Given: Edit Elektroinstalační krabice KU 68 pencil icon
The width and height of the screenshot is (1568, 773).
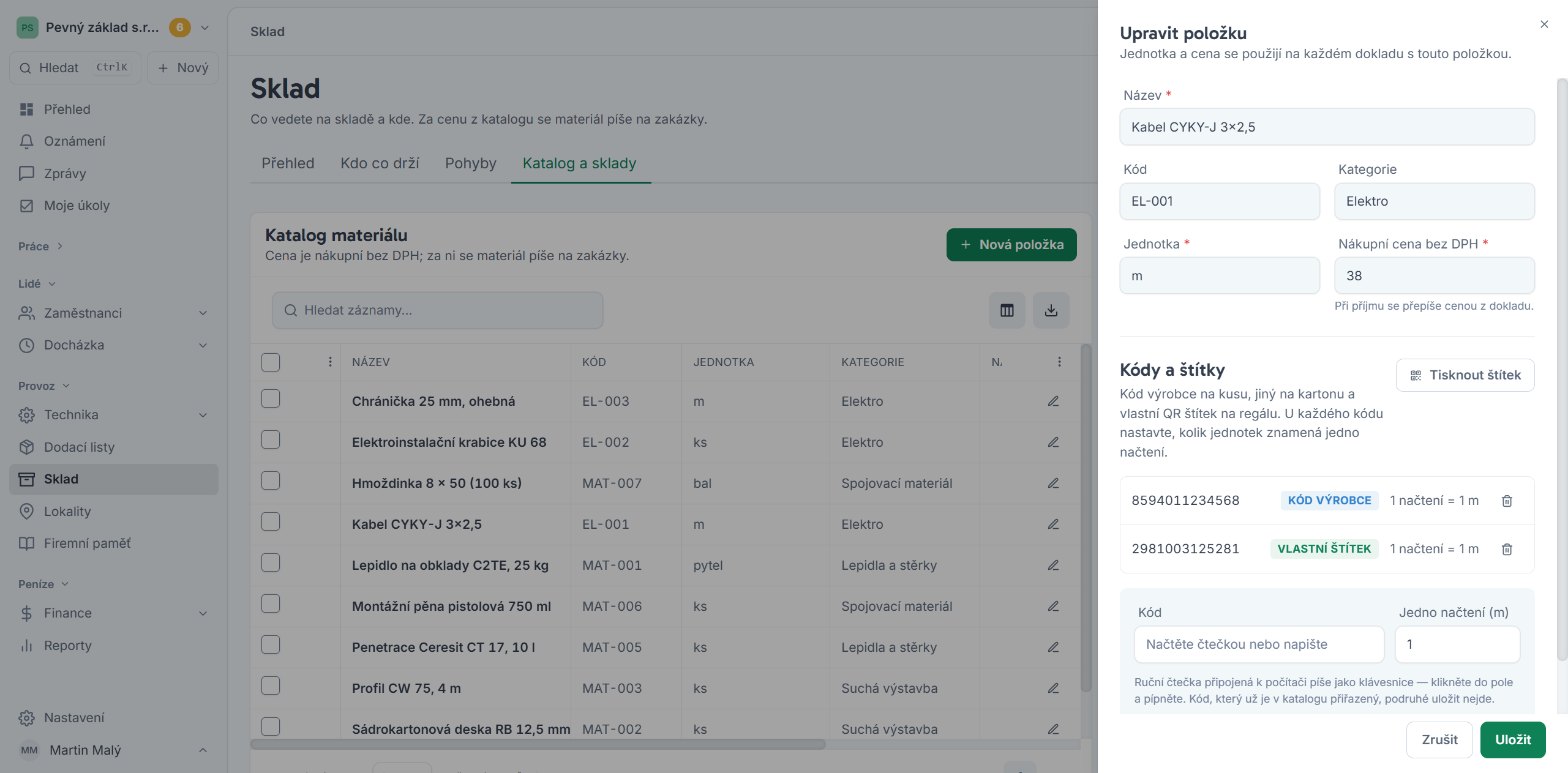Looking at the screenshot, I should (1052, 442).
